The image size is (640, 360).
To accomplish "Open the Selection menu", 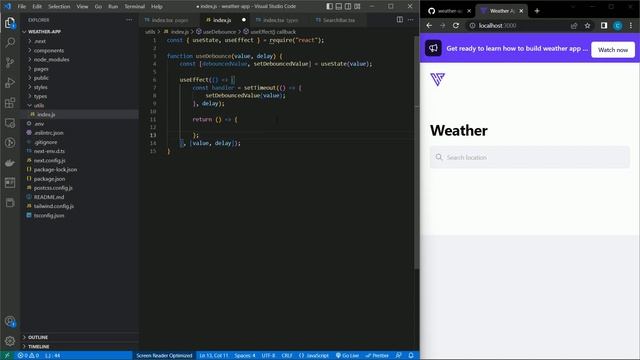I will pos(59,7).
